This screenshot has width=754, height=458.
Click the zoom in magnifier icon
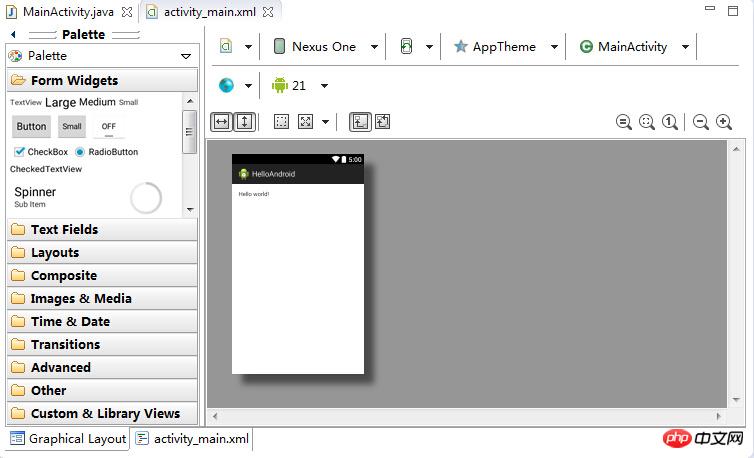[x=724, y=122]
